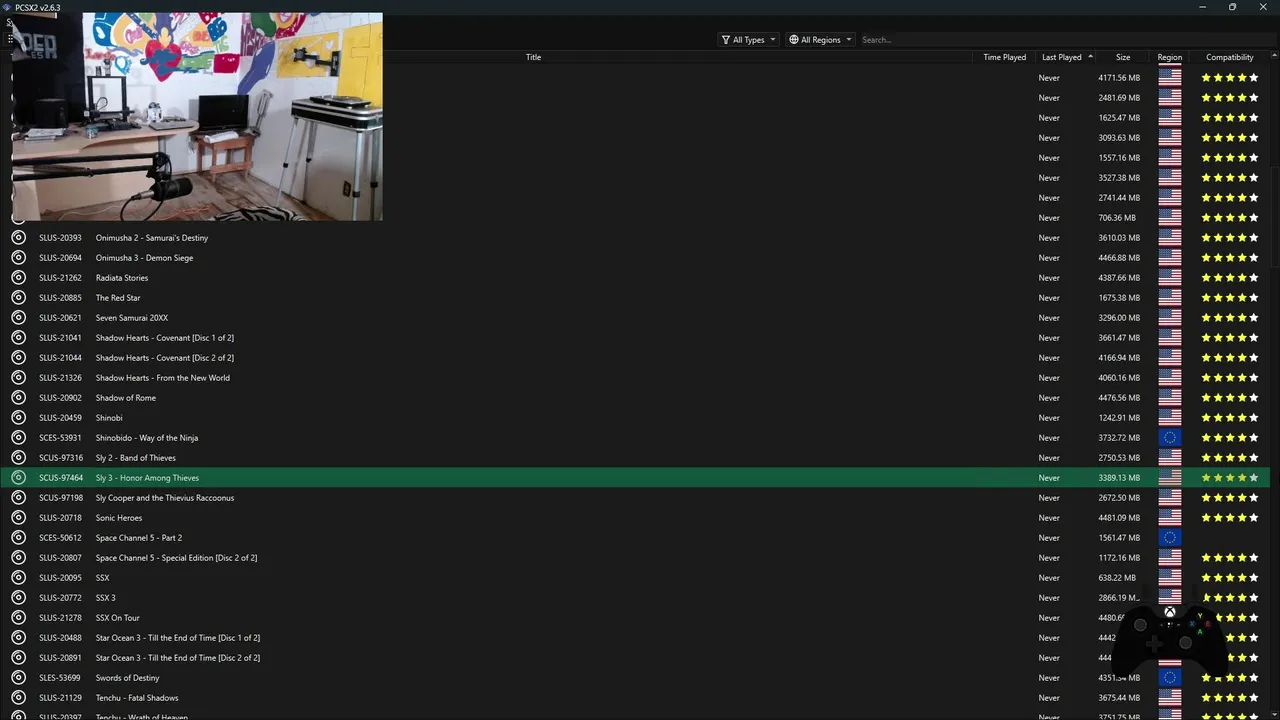Click the US flag in 4171.56 MB row
The image size is (1280, 720).
[1169, 77]
